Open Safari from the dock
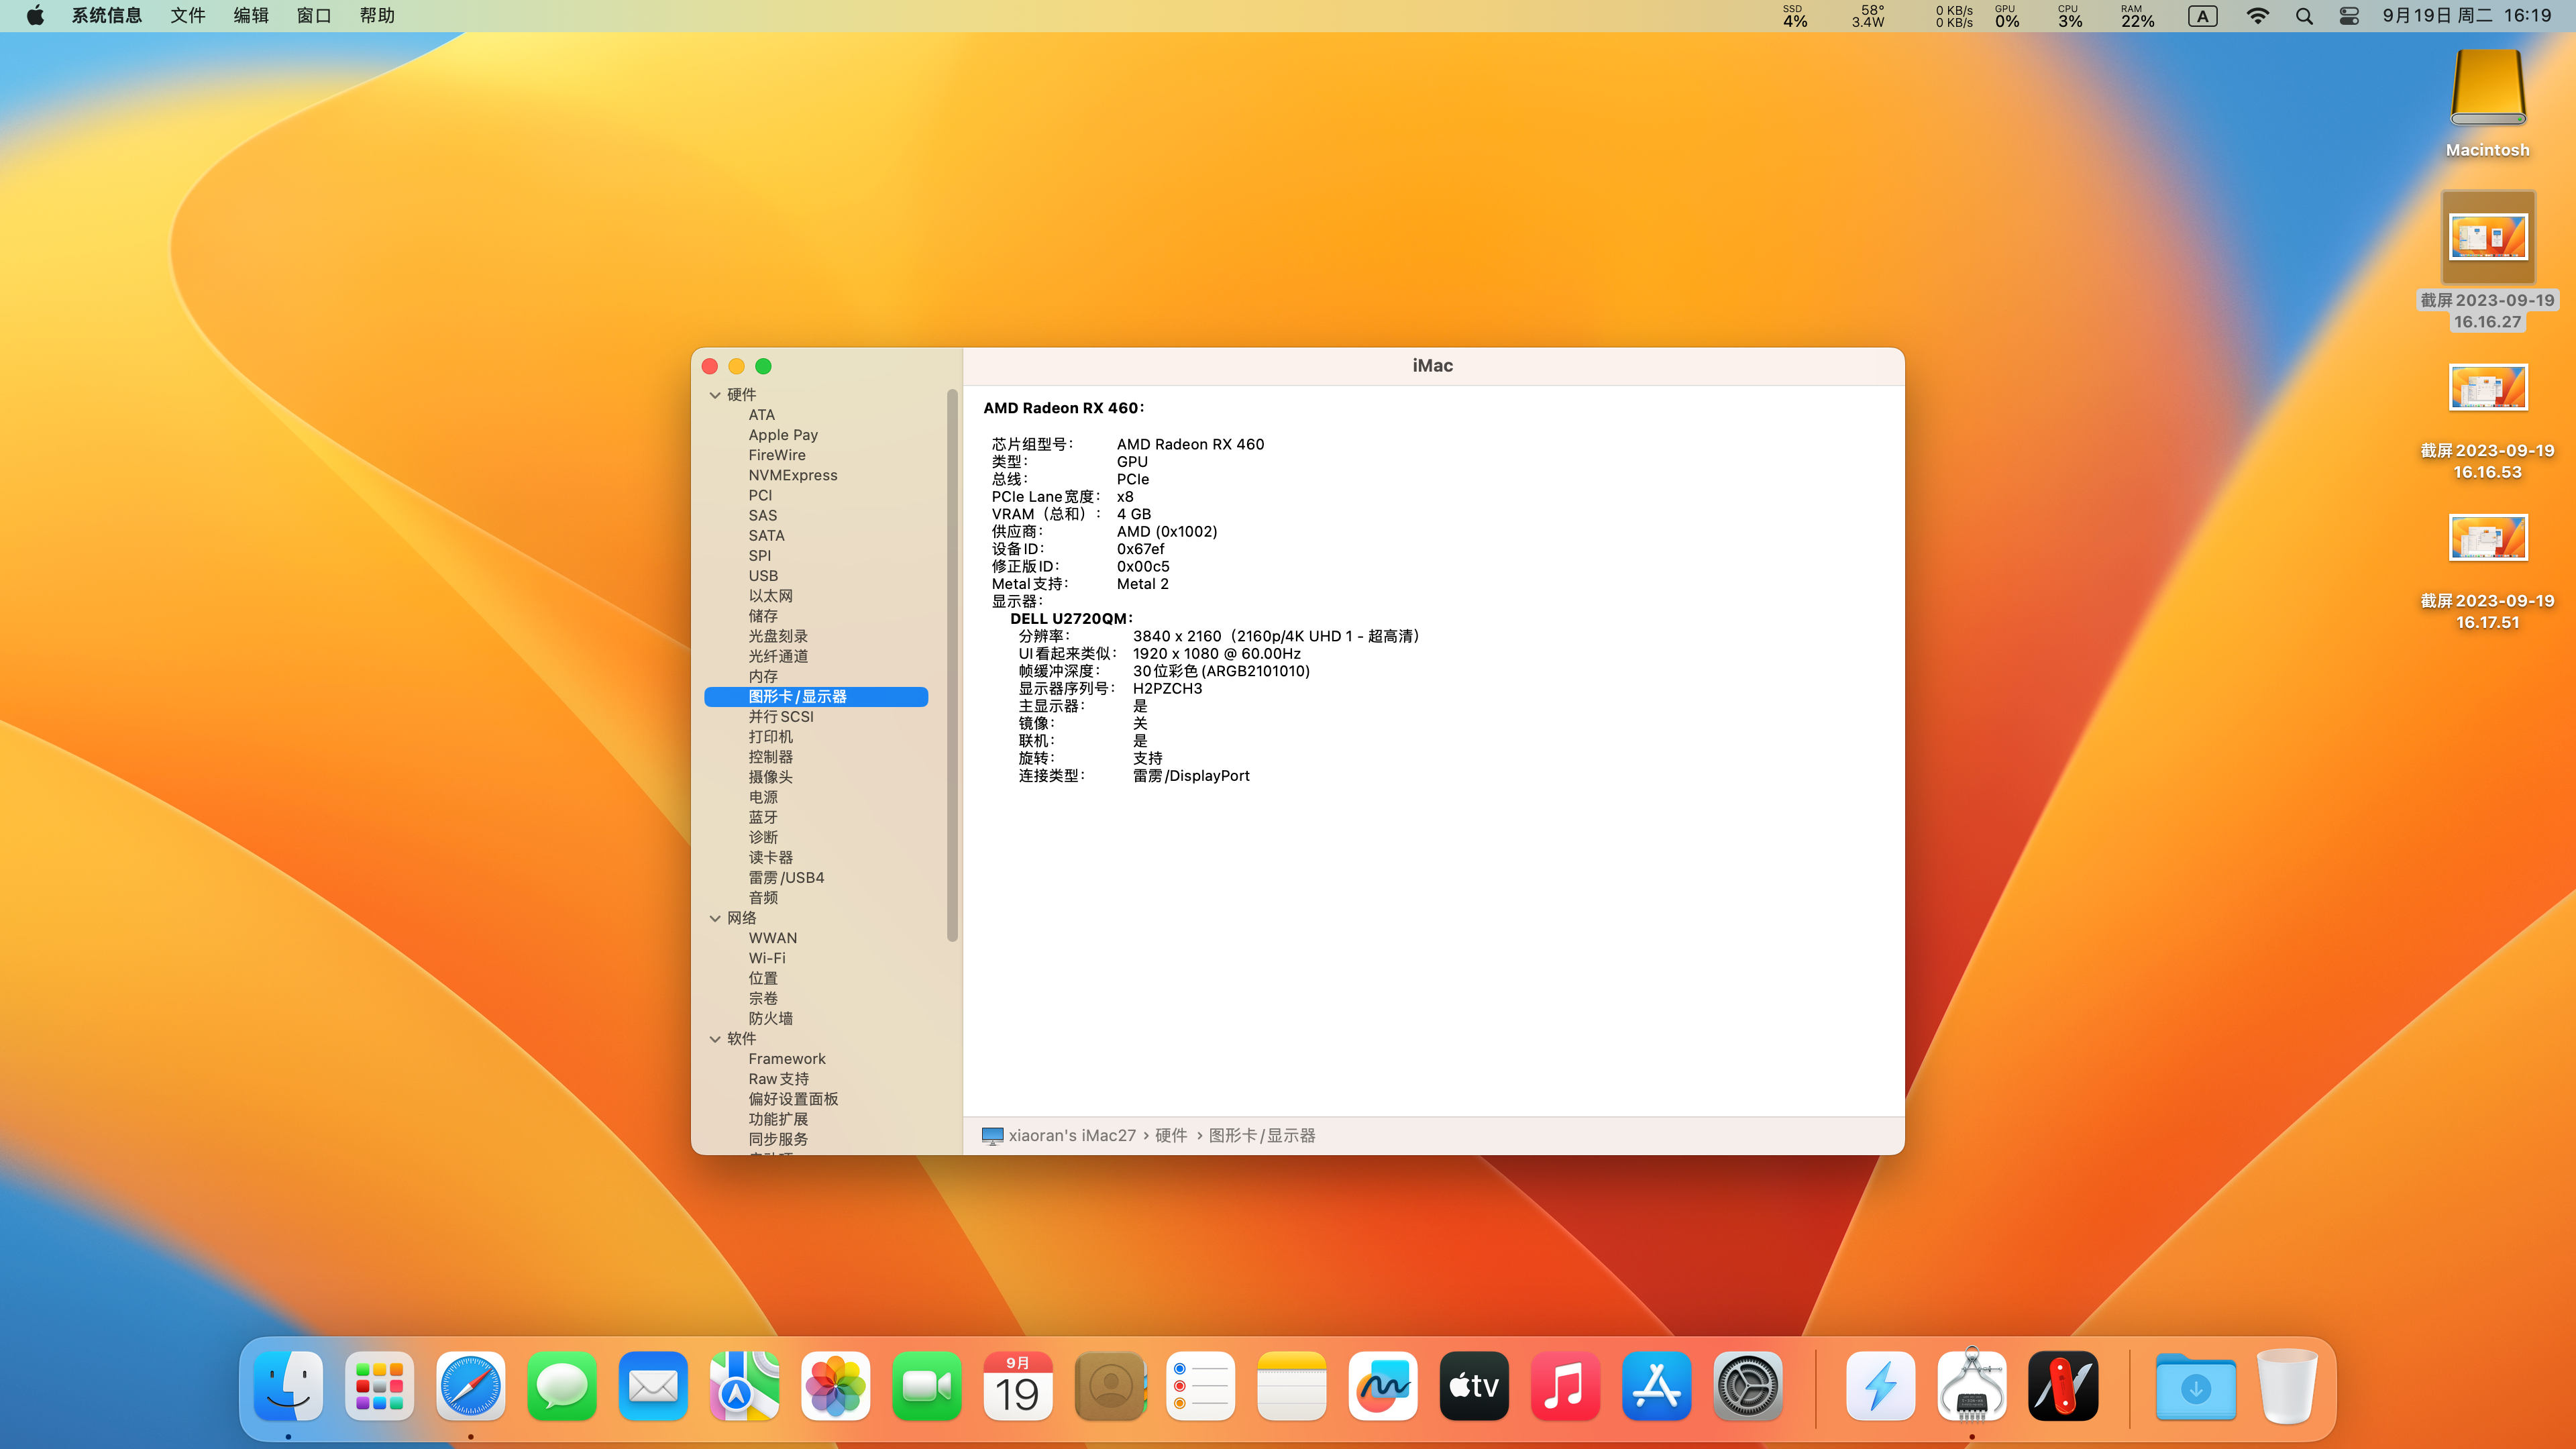The width and height of the screenshot is (2576, 1449). coord(470,1386)
